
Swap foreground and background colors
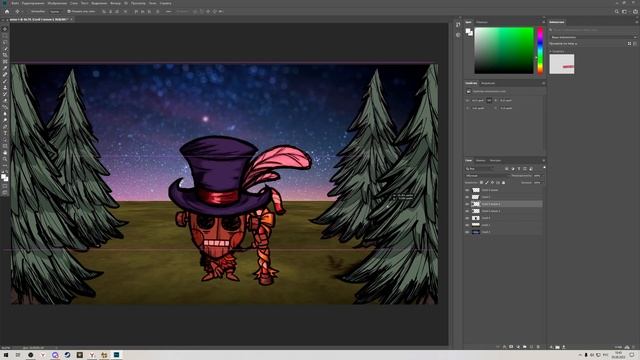point(7,173)
